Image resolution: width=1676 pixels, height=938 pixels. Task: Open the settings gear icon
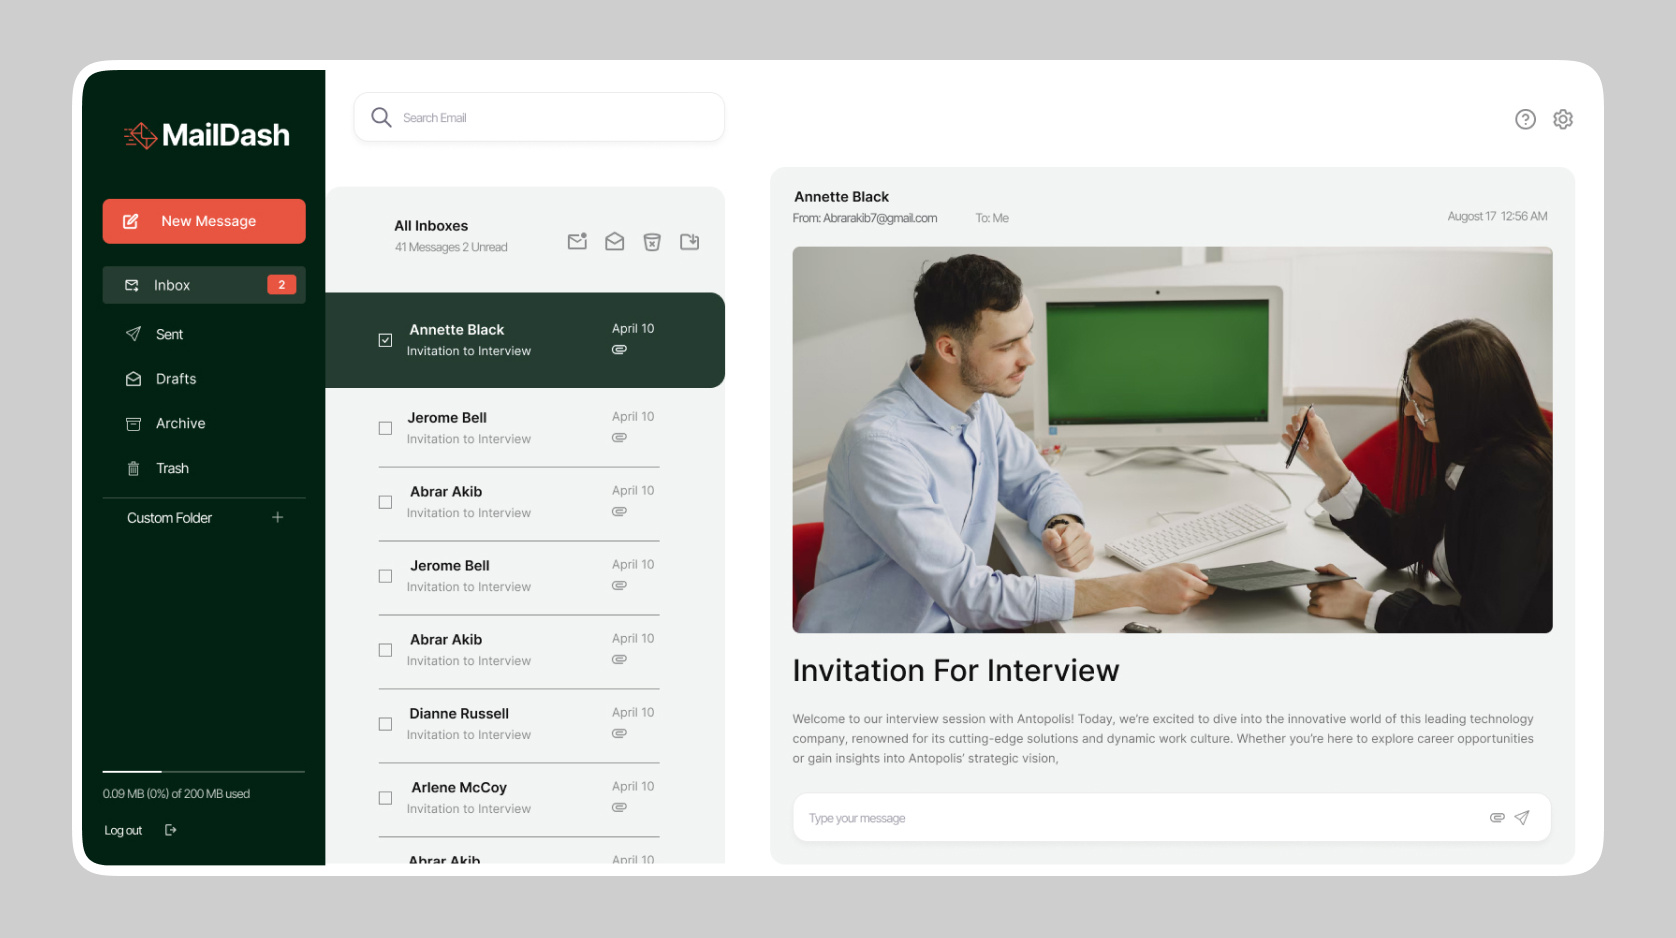(1563, 119)
